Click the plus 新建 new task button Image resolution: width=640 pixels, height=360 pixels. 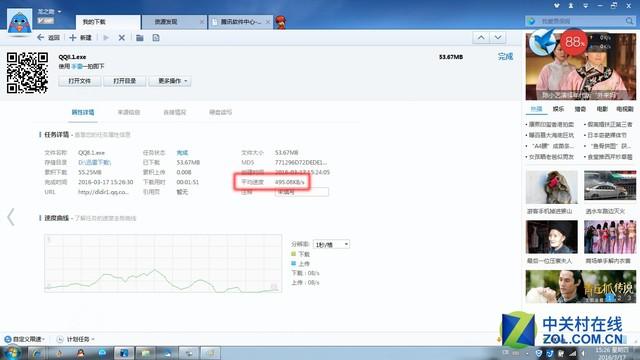point(80,38)
